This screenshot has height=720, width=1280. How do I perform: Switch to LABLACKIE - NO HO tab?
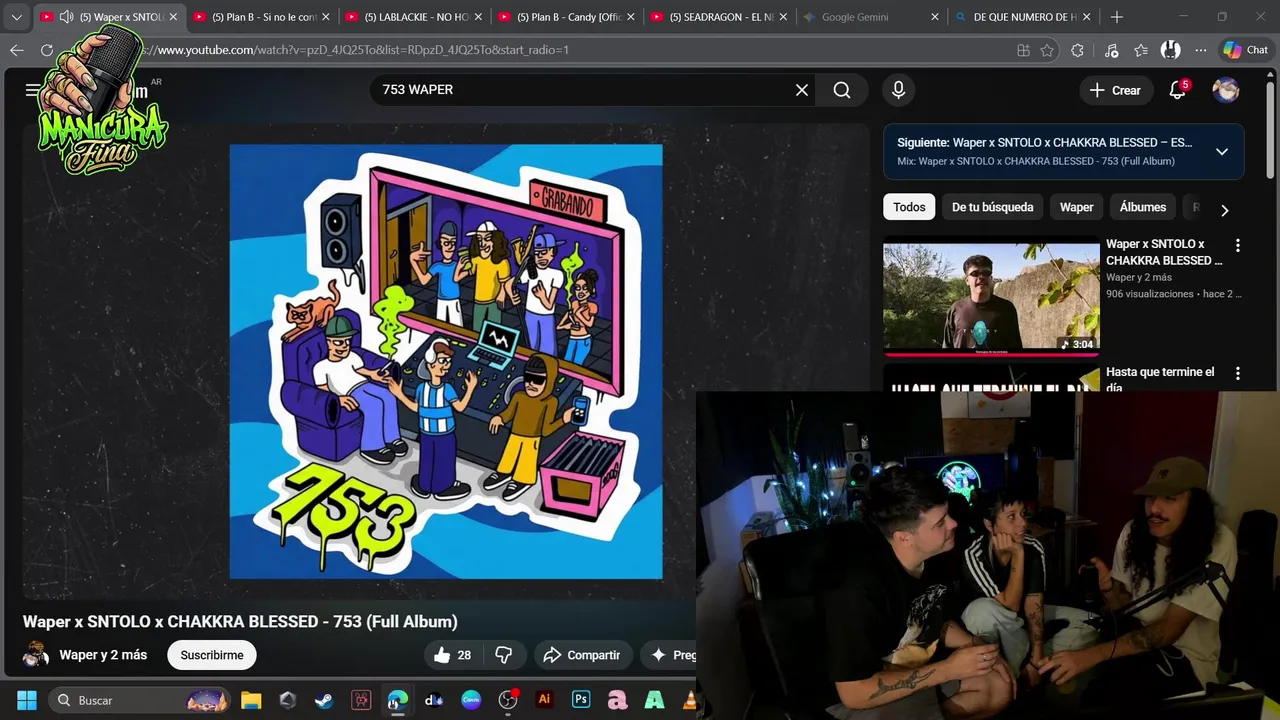(412, 17)
